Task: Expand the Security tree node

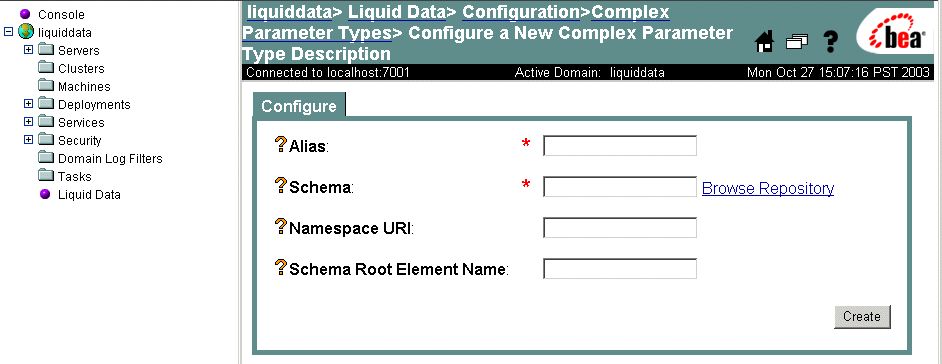Action: (28, 140)
